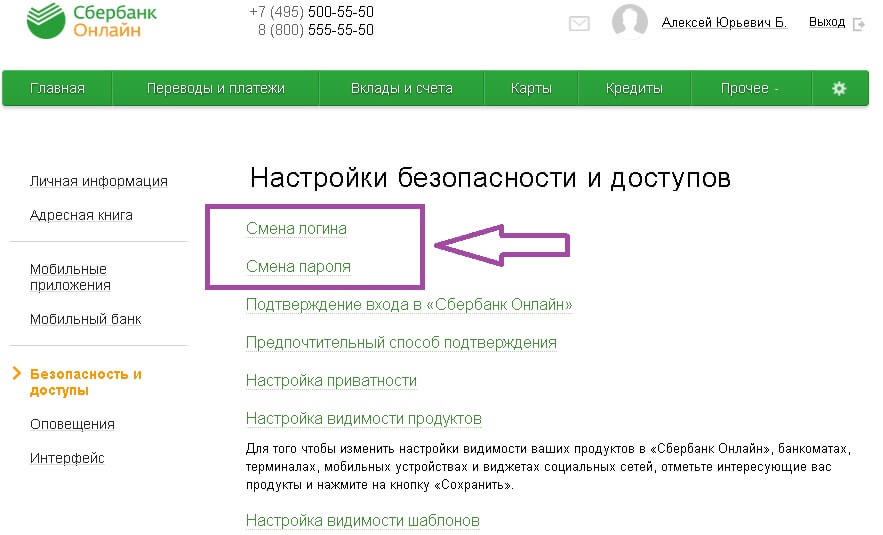
Task: Open the Вклады и счета tab
Action: [x=402, y=88]
